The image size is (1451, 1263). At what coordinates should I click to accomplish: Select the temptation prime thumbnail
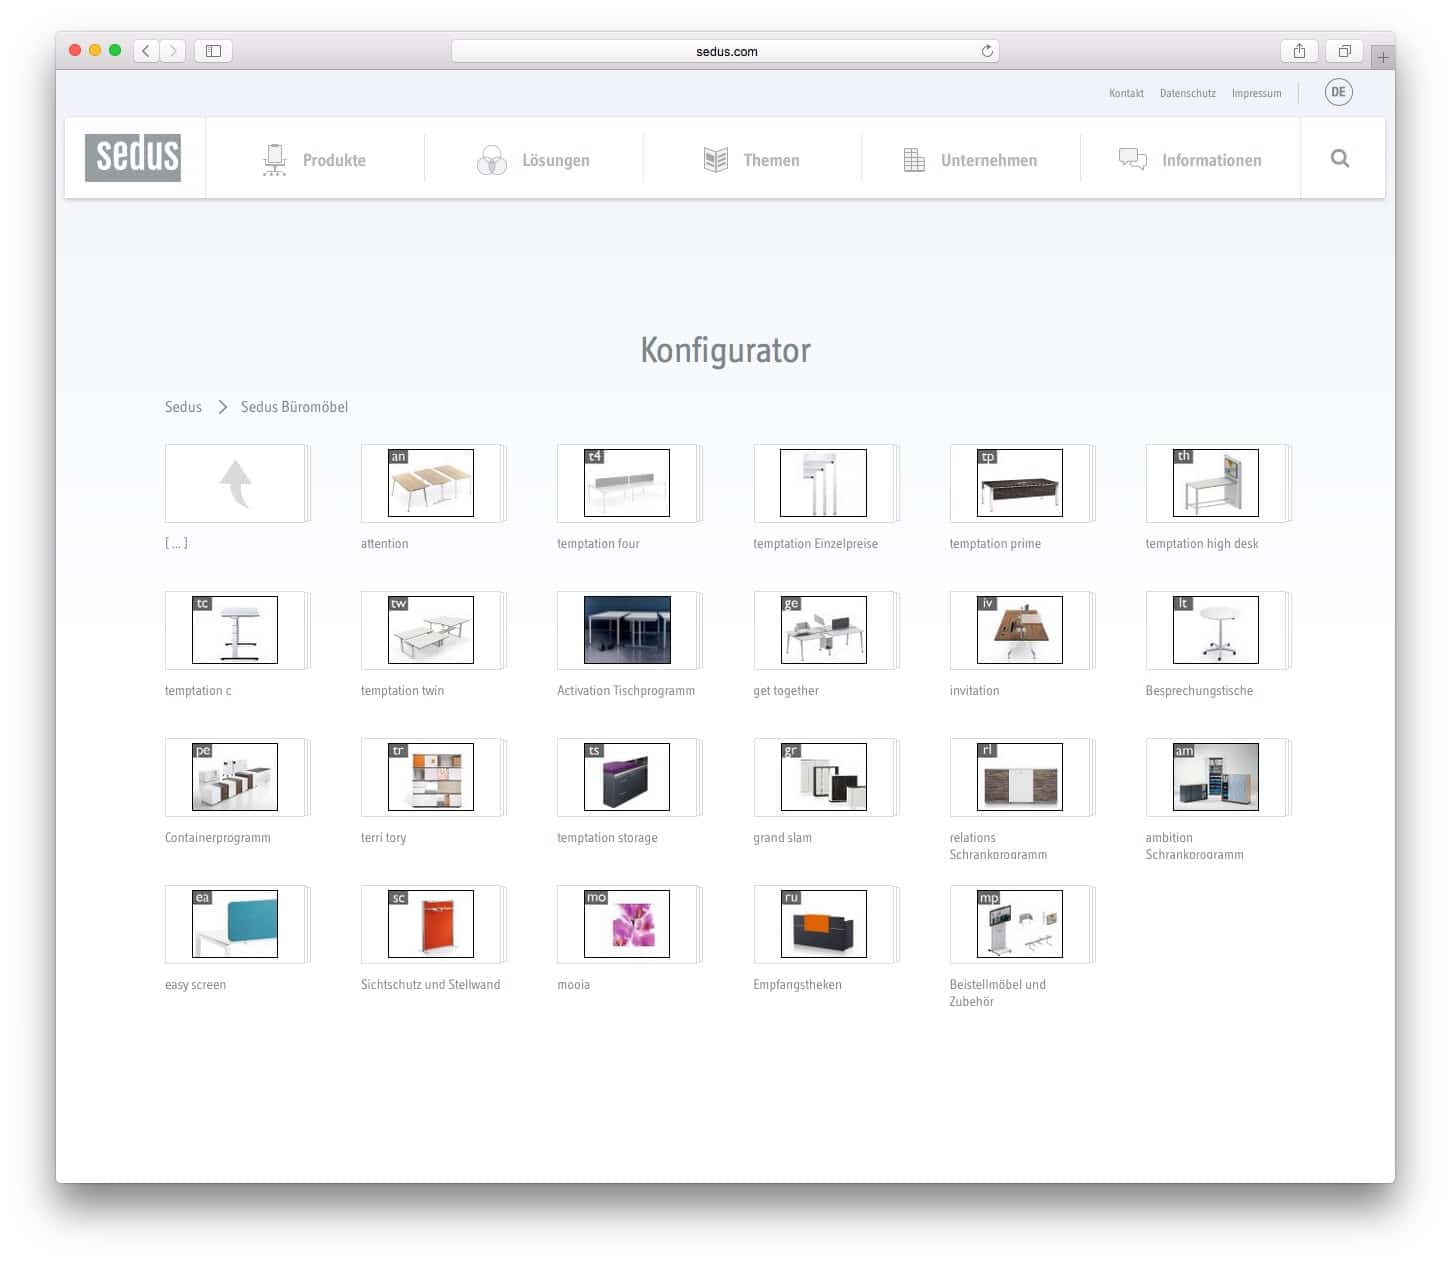[1019, 484]
